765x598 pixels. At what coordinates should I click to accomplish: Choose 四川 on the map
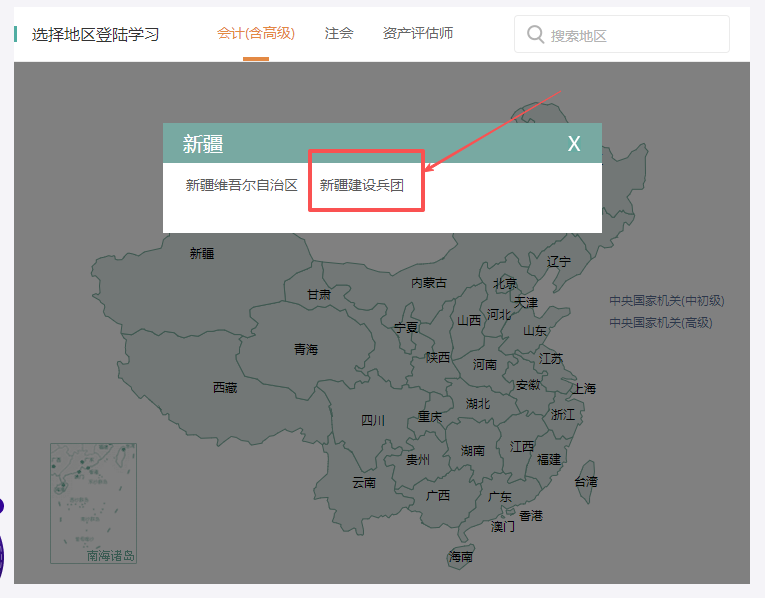(373, 420)
